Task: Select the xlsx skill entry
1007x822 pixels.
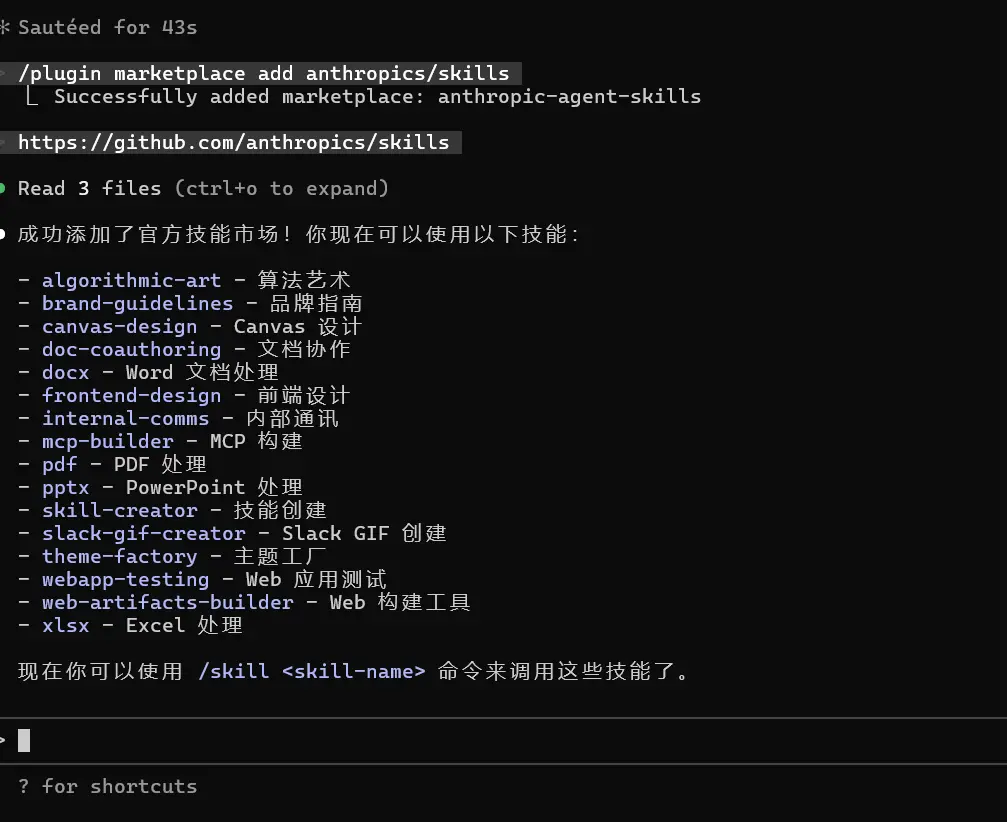Action: click(x=65, y=625)
